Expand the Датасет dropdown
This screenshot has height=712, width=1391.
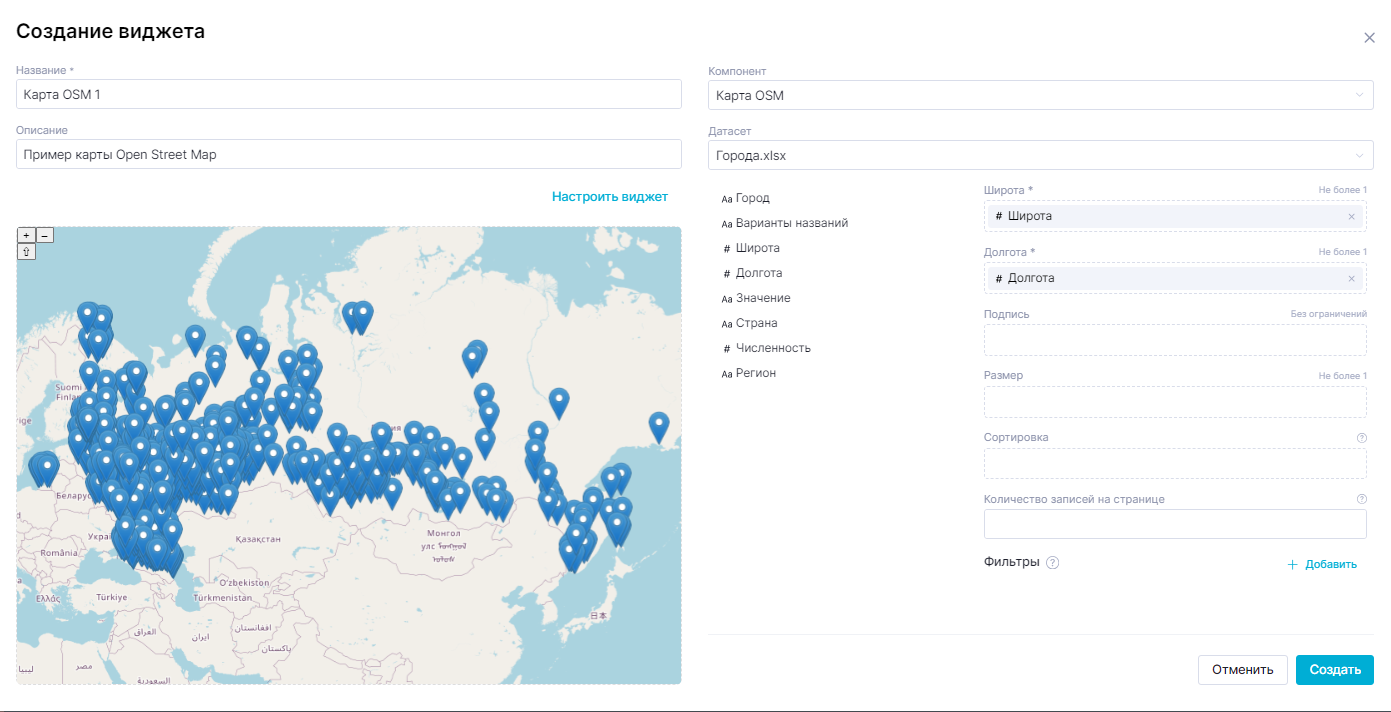pos(1040,155)
